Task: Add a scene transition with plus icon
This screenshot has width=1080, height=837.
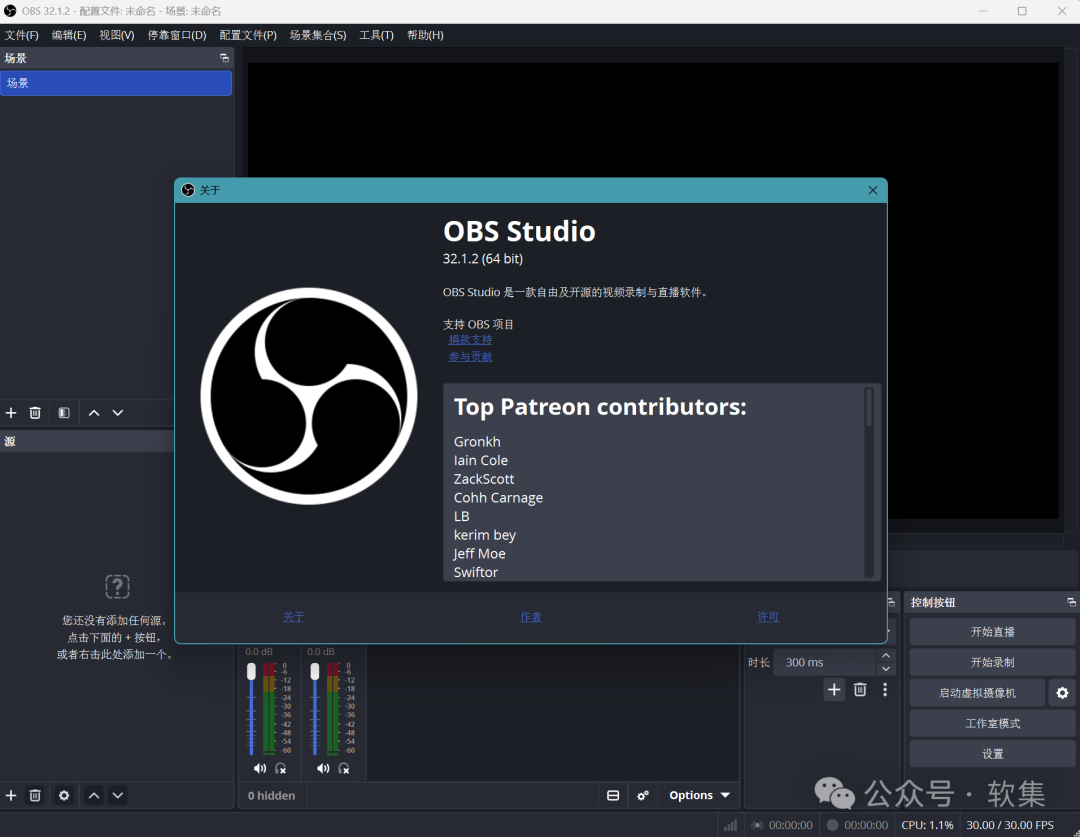Action: click(834, 690)
